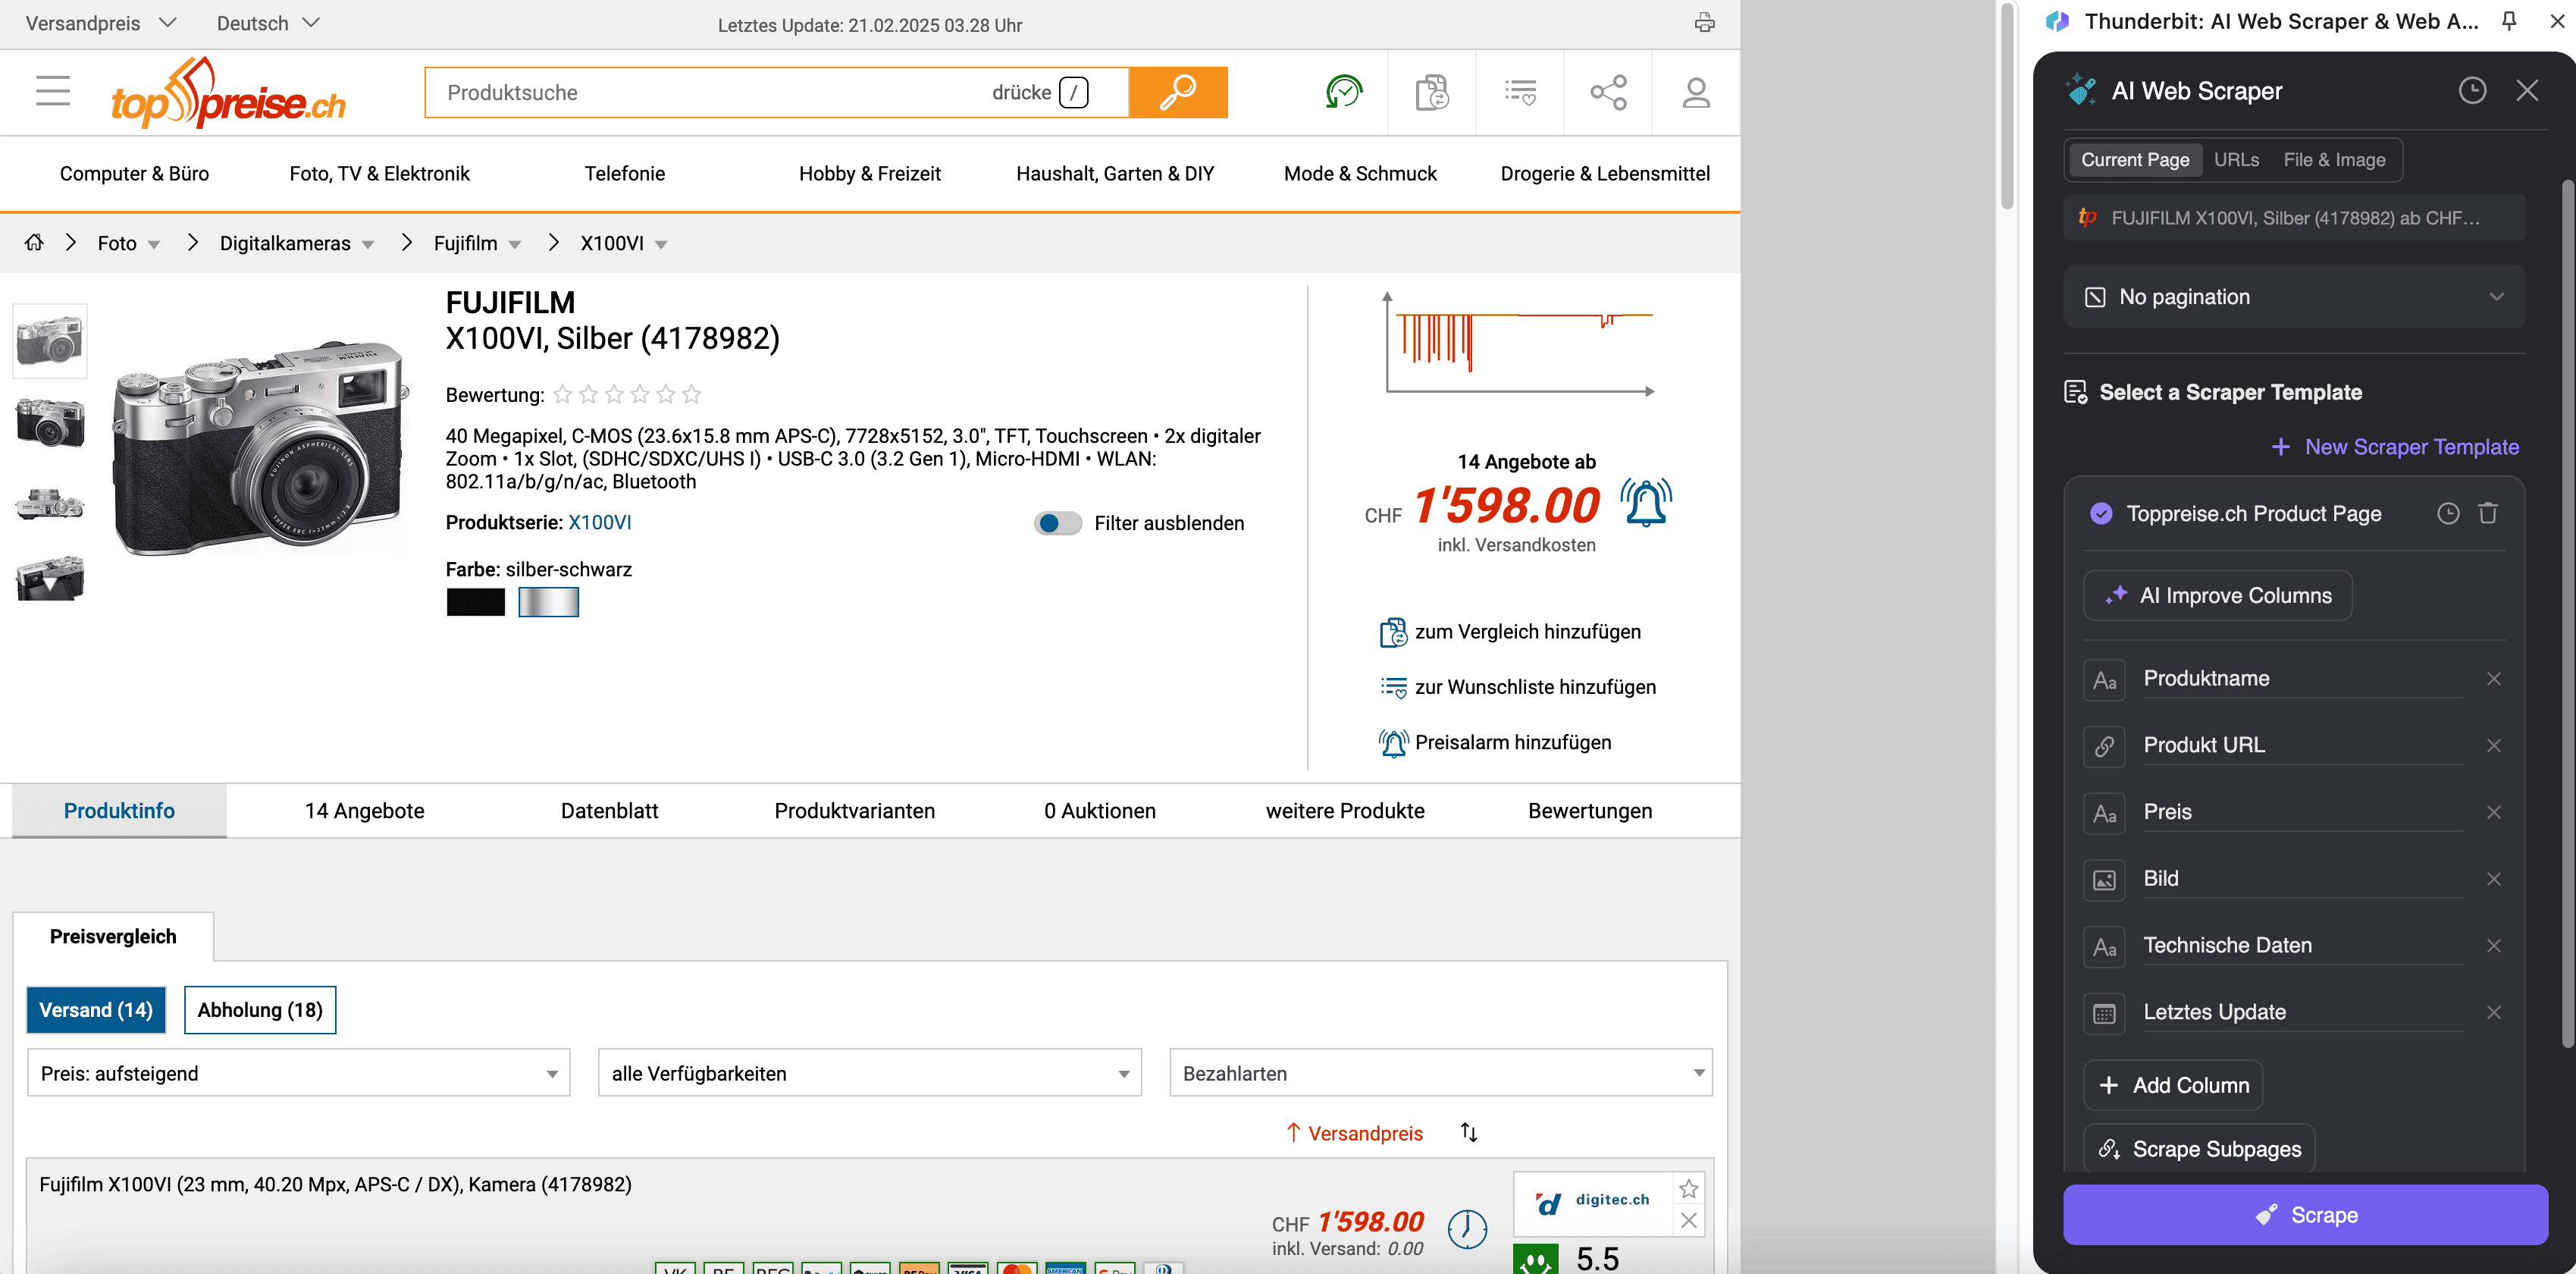Switch to the Datenblatt tab
Viewport: 2576px width, 1274px height.
(x=609, y=810)
